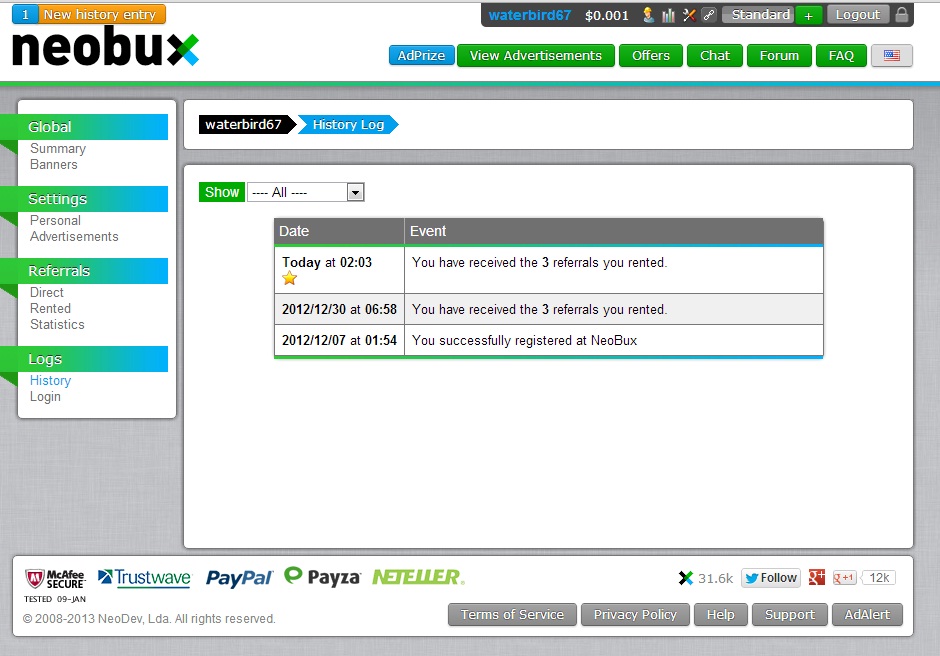Click the History Log breadcrumb
Image resolution: width=940 pixels, height=656 pixels.
(348, 124)
